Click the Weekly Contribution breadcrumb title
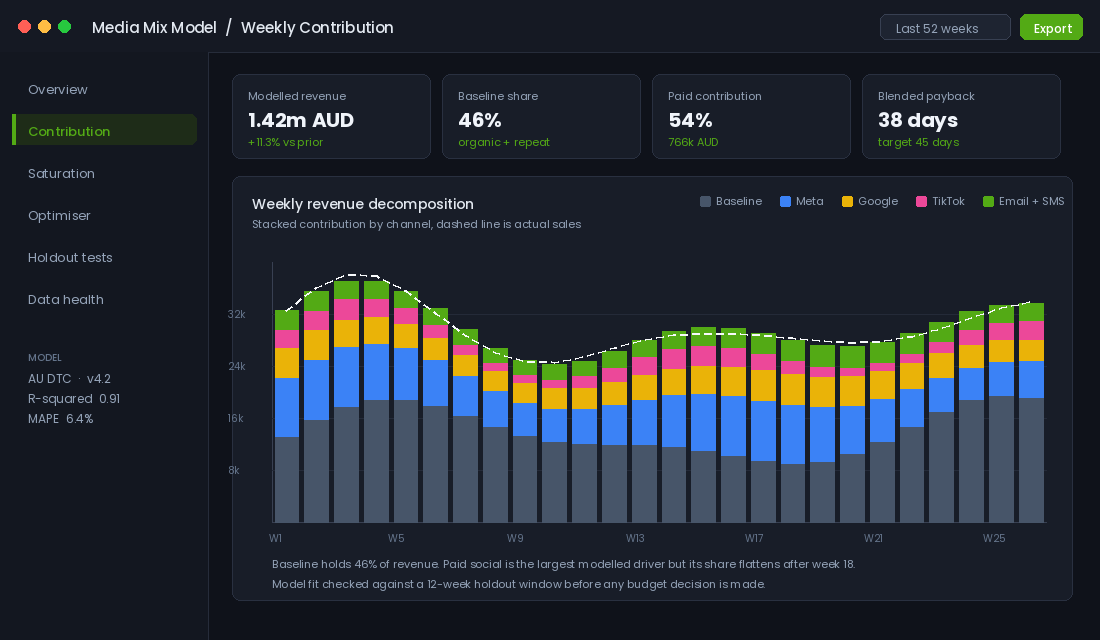 point(317,27)
